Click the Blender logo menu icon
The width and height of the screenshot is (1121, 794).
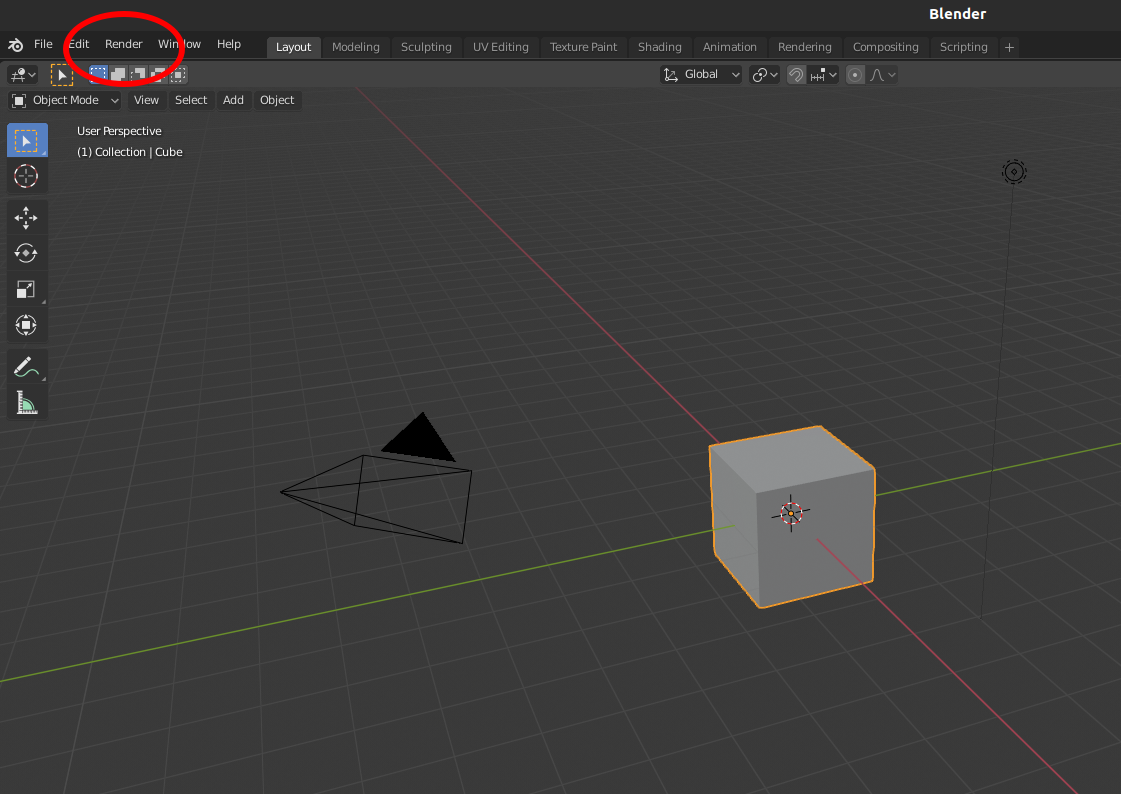16,45
